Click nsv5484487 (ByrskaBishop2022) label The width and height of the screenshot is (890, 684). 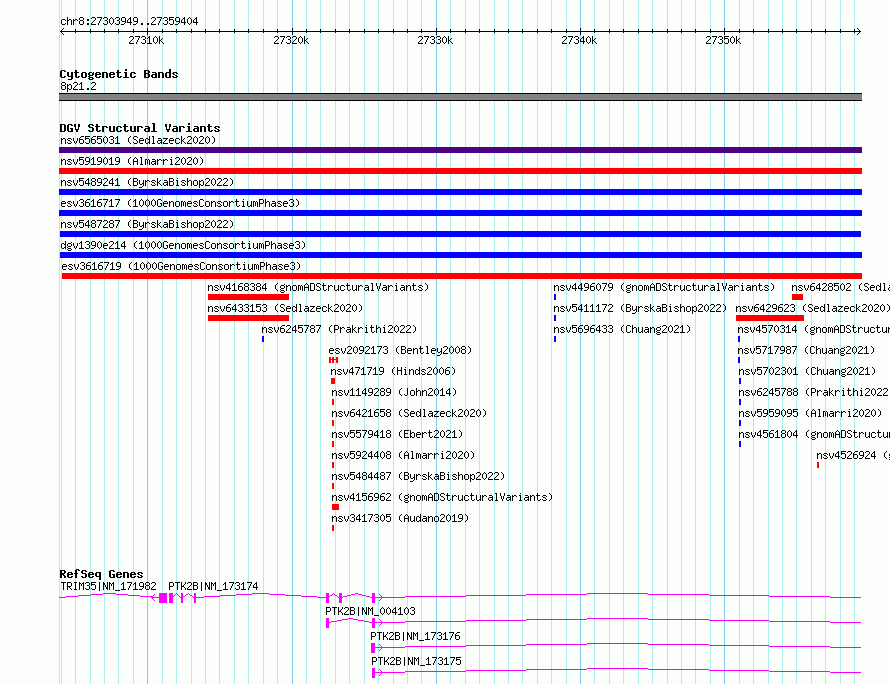(418, 476)
